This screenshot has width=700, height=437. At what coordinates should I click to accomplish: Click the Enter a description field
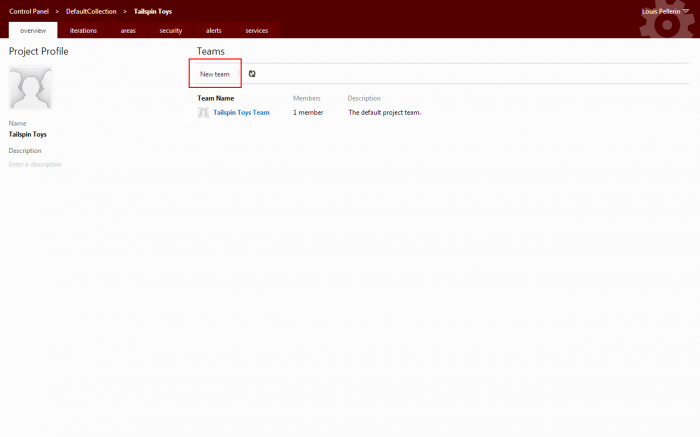(35, 164)
